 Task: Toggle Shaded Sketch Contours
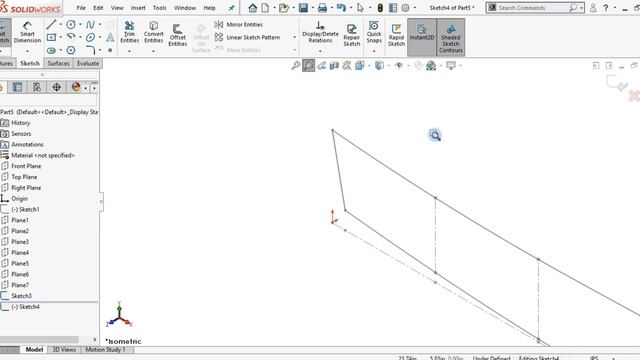(451, 37)
